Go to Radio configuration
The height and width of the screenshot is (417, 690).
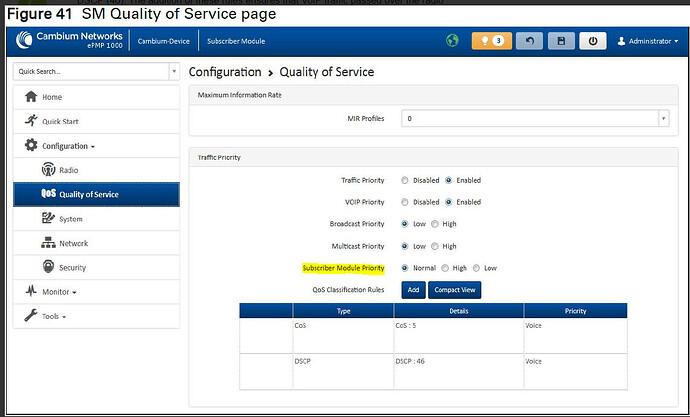coord(96,170)
